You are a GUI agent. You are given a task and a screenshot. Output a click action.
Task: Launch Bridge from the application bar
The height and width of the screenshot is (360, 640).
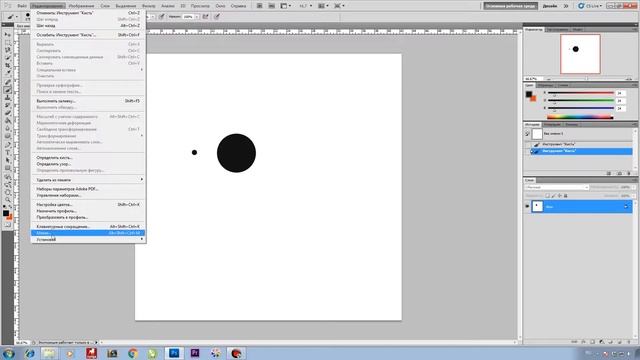pyautogui.click(x=260, y=6)
